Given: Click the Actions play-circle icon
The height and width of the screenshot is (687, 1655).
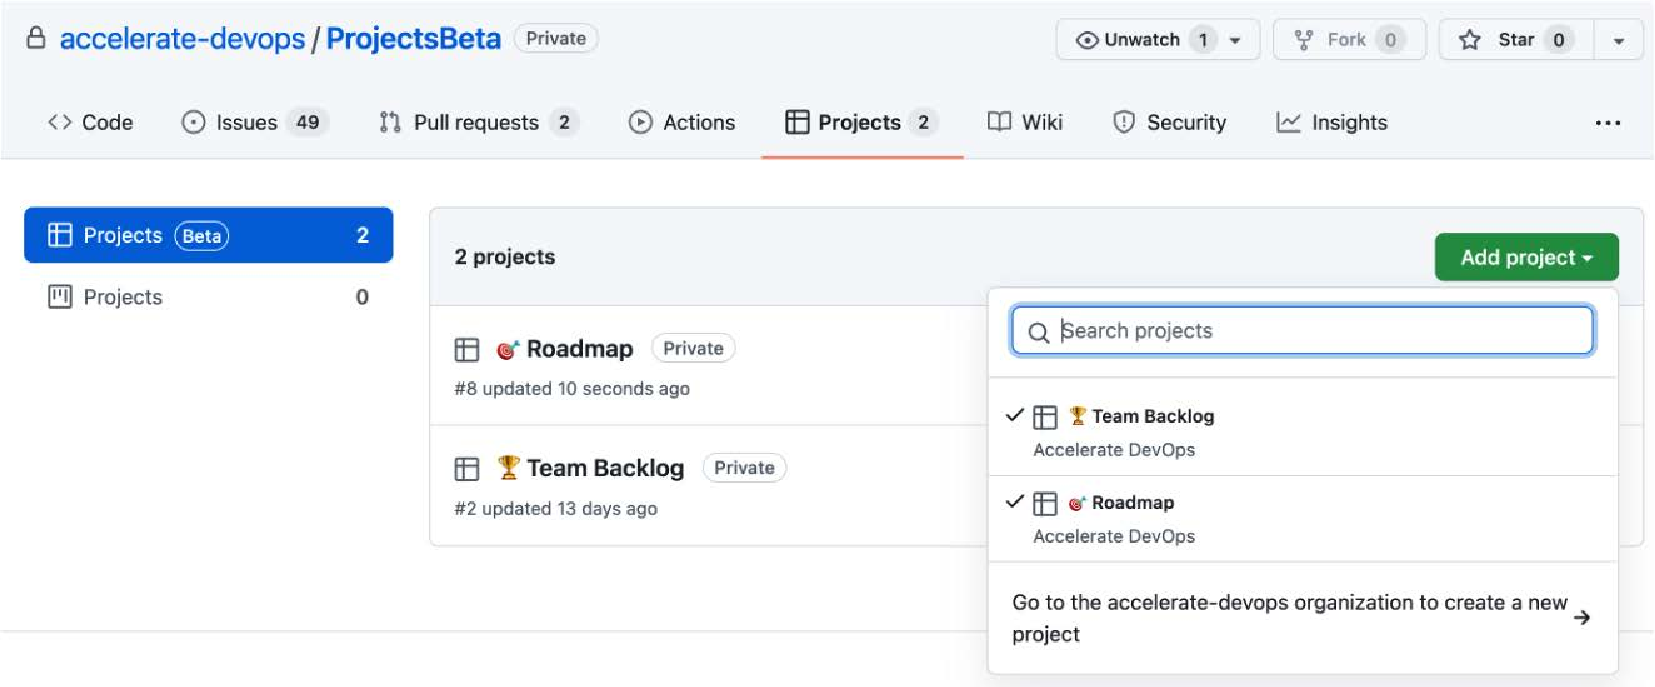Looking at the screenshot, I should 640,122.
